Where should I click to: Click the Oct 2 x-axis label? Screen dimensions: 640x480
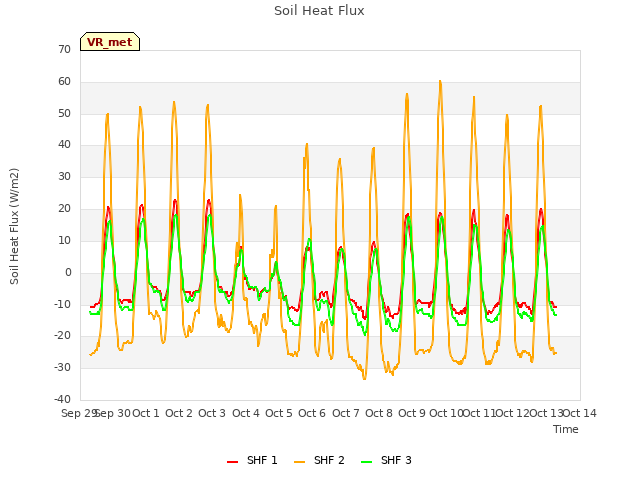point(179,413)
